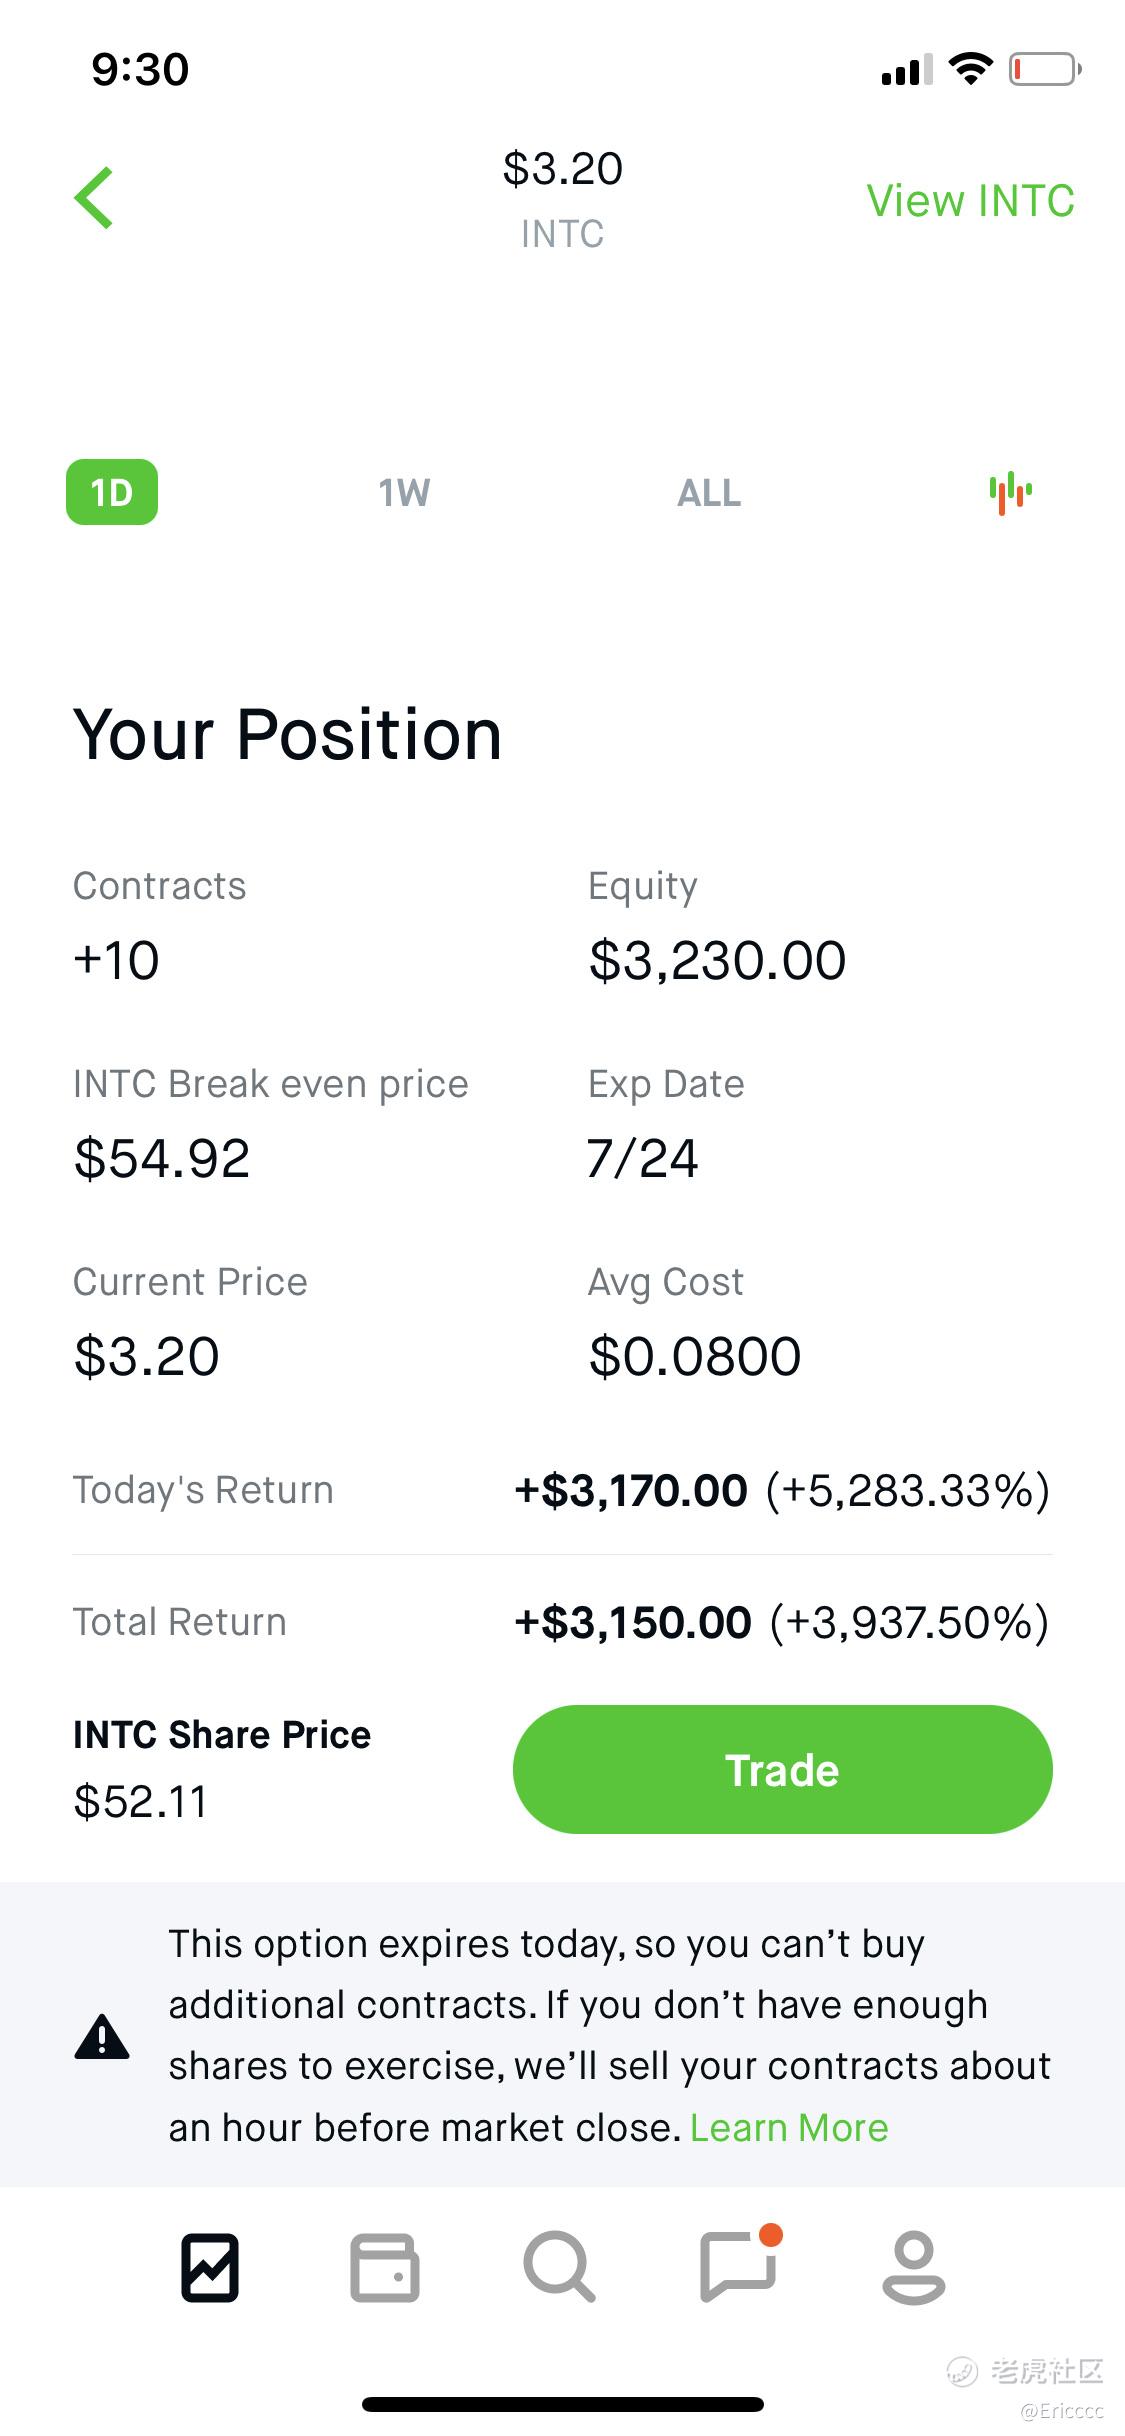Screen dimensions: 1125x2436
Task: Tap the iOS home indicator bar
Action: tap(562, 2404)
